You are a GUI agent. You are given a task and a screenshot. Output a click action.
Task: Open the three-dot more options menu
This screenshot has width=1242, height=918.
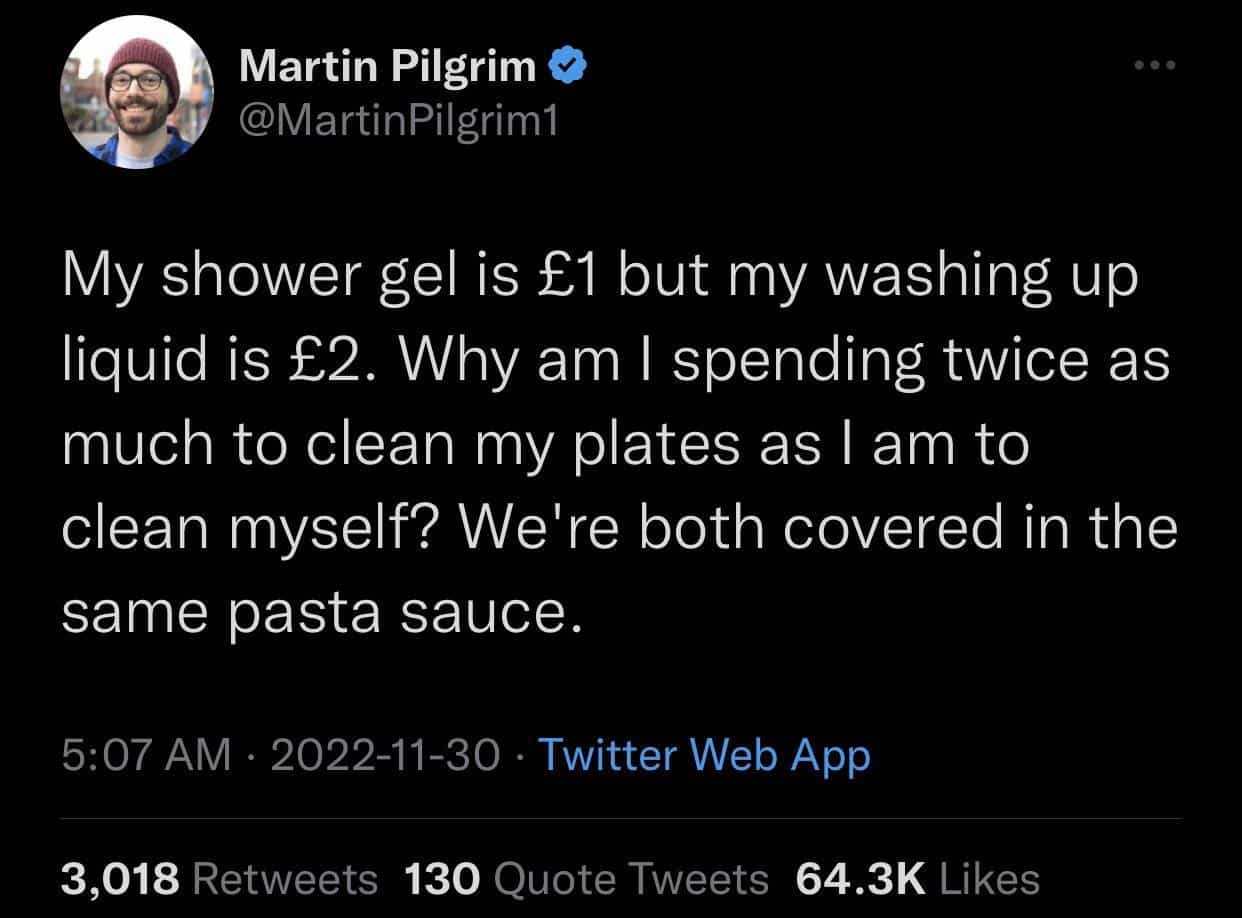(1156, 66)
